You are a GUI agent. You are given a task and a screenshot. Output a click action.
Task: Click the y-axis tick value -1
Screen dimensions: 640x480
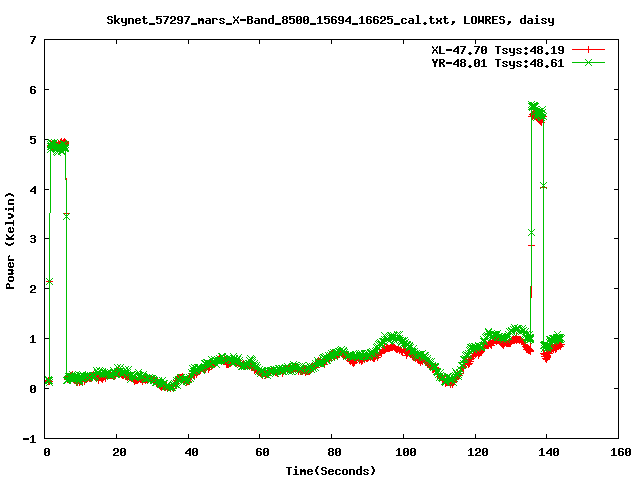[x=29, y=439]
